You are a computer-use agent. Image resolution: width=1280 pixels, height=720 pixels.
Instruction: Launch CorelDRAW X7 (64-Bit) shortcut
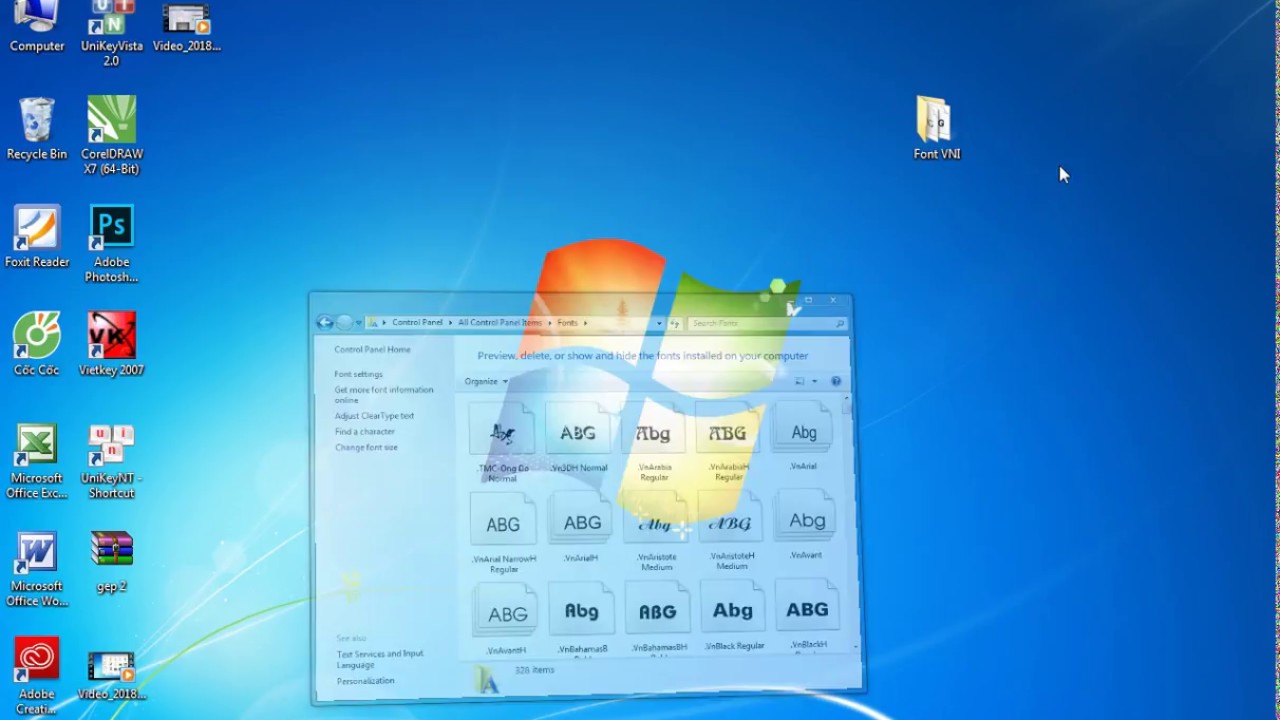(x=111, y=136)
